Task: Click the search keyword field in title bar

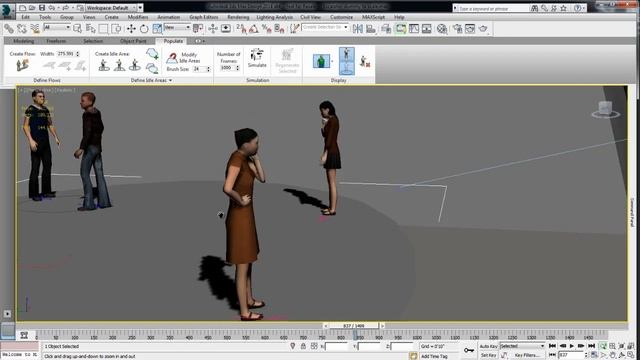Action: pyautogui.click(x=493, y=8)
